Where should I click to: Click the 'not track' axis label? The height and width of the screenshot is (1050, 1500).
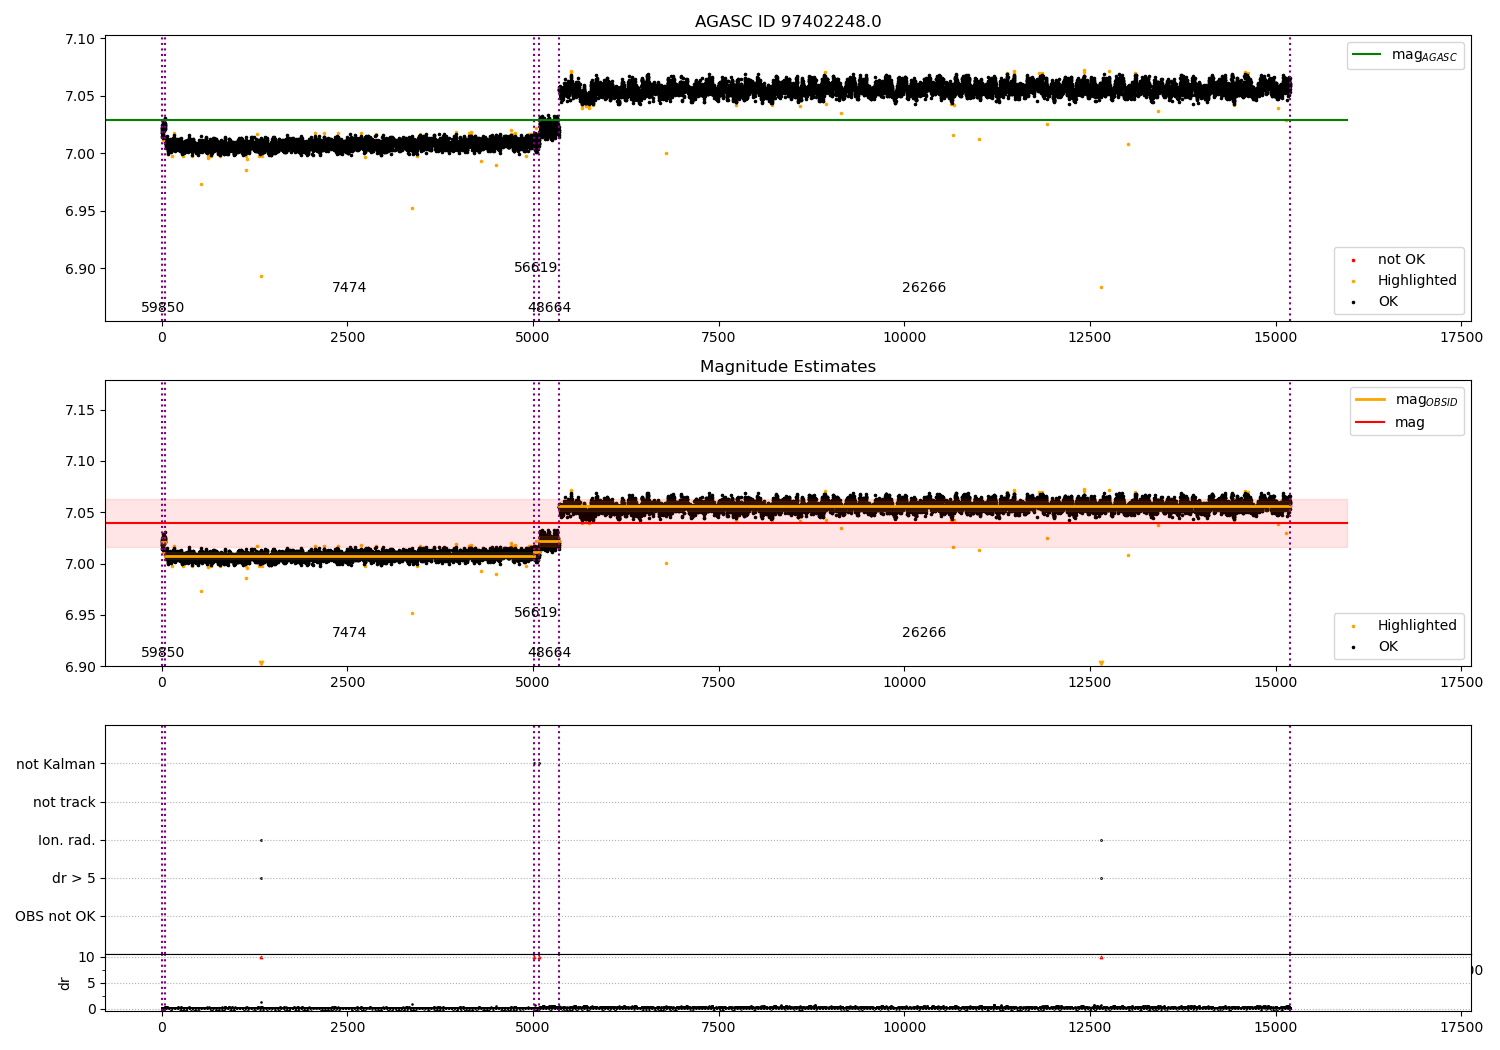pos(64,803)
